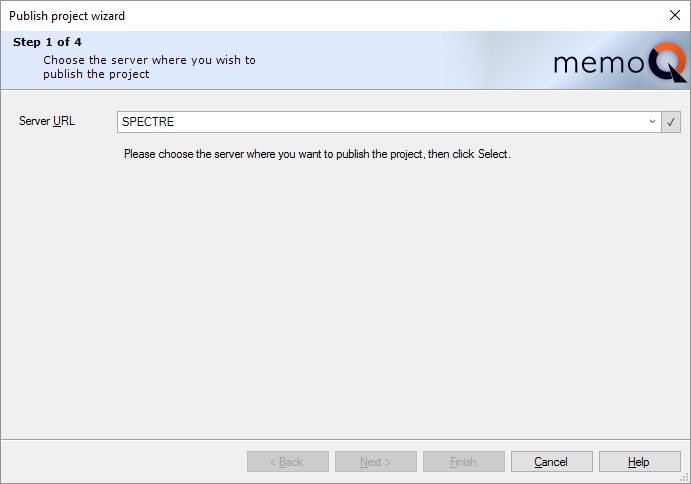This screenshot has width=691, height=484.
Task: Click the checkmark Select button beside Server URL
Action: (671, 122)
